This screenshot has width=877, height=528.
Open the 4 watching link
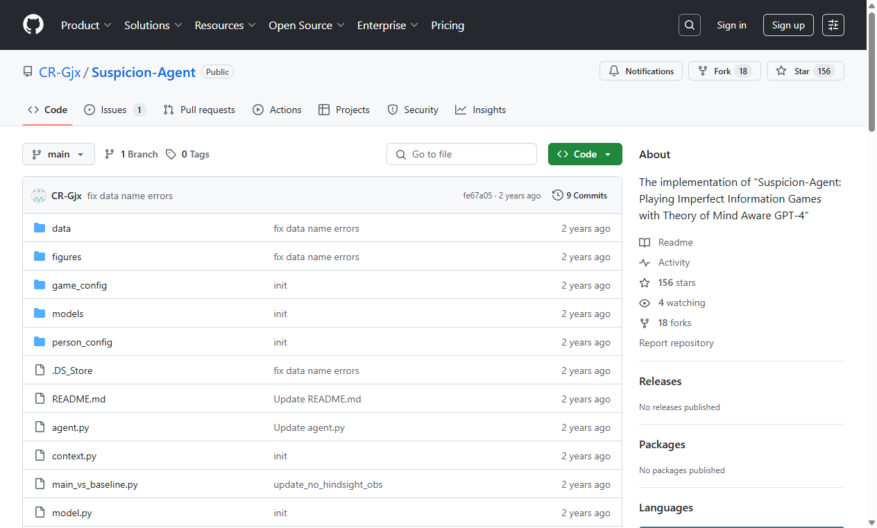[681, 303]
